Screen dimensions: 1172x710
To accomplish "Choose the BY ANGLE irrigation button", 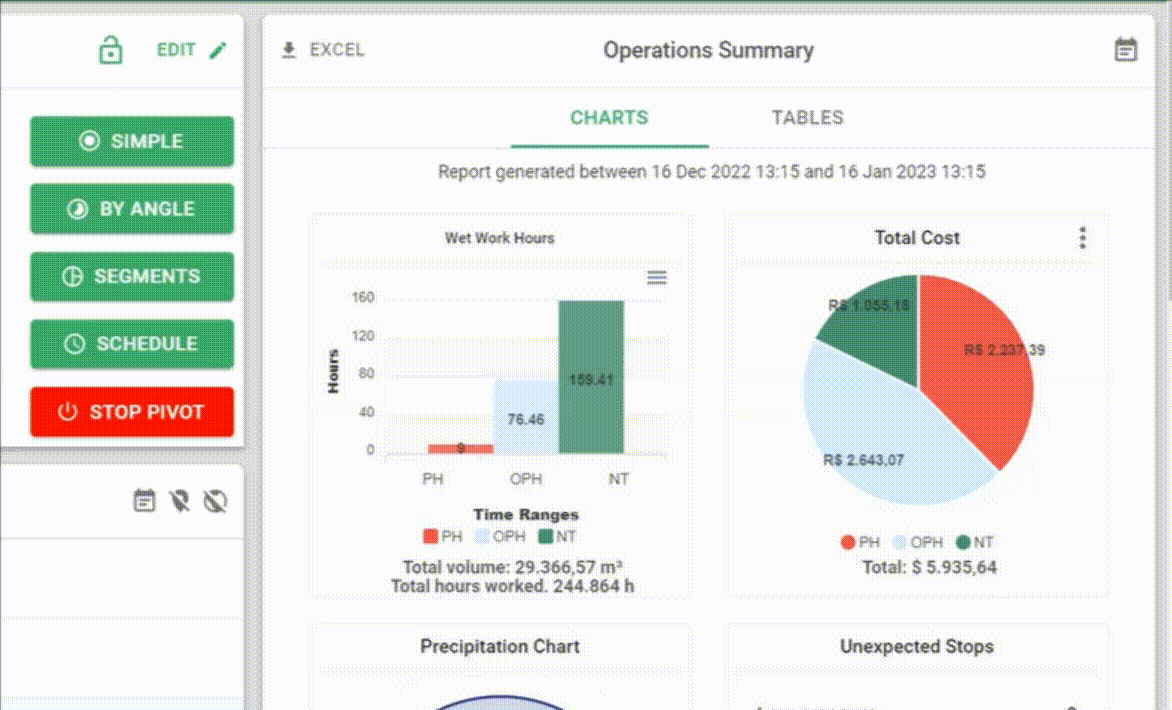I will coord(132,209).
